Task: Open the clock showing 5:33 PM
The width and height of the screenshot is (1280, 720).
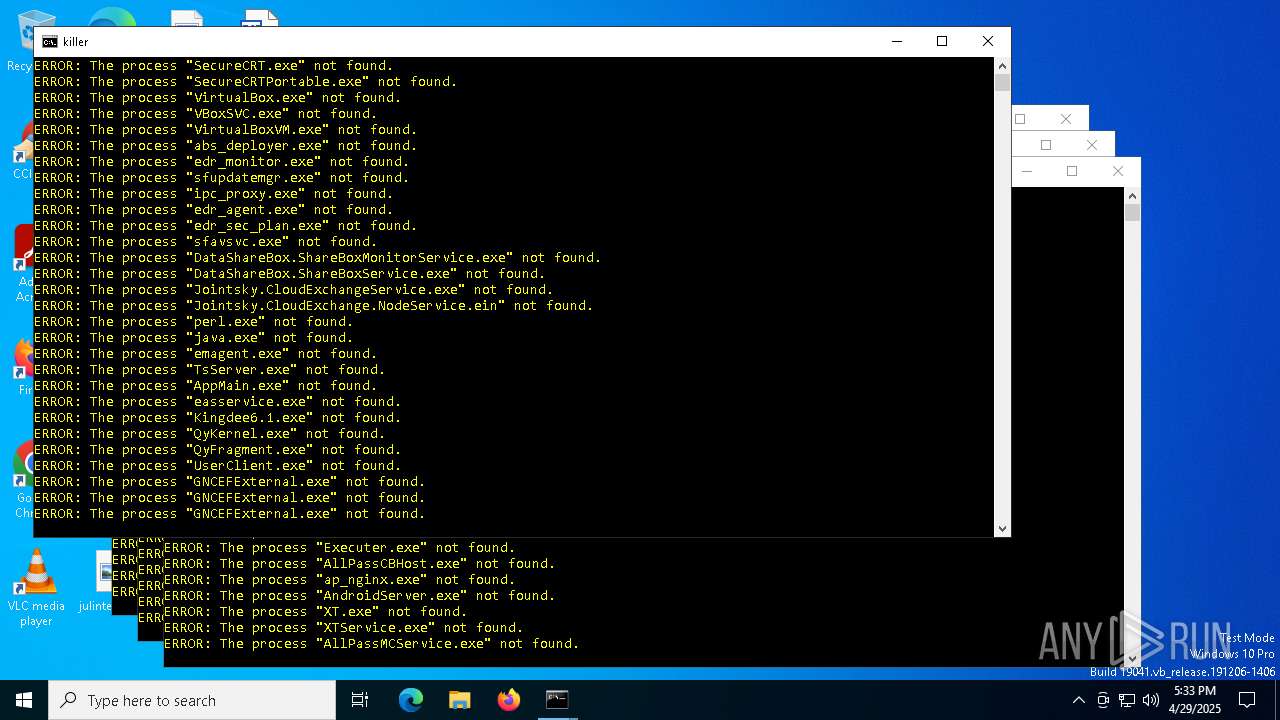Action: (1195, 700)
